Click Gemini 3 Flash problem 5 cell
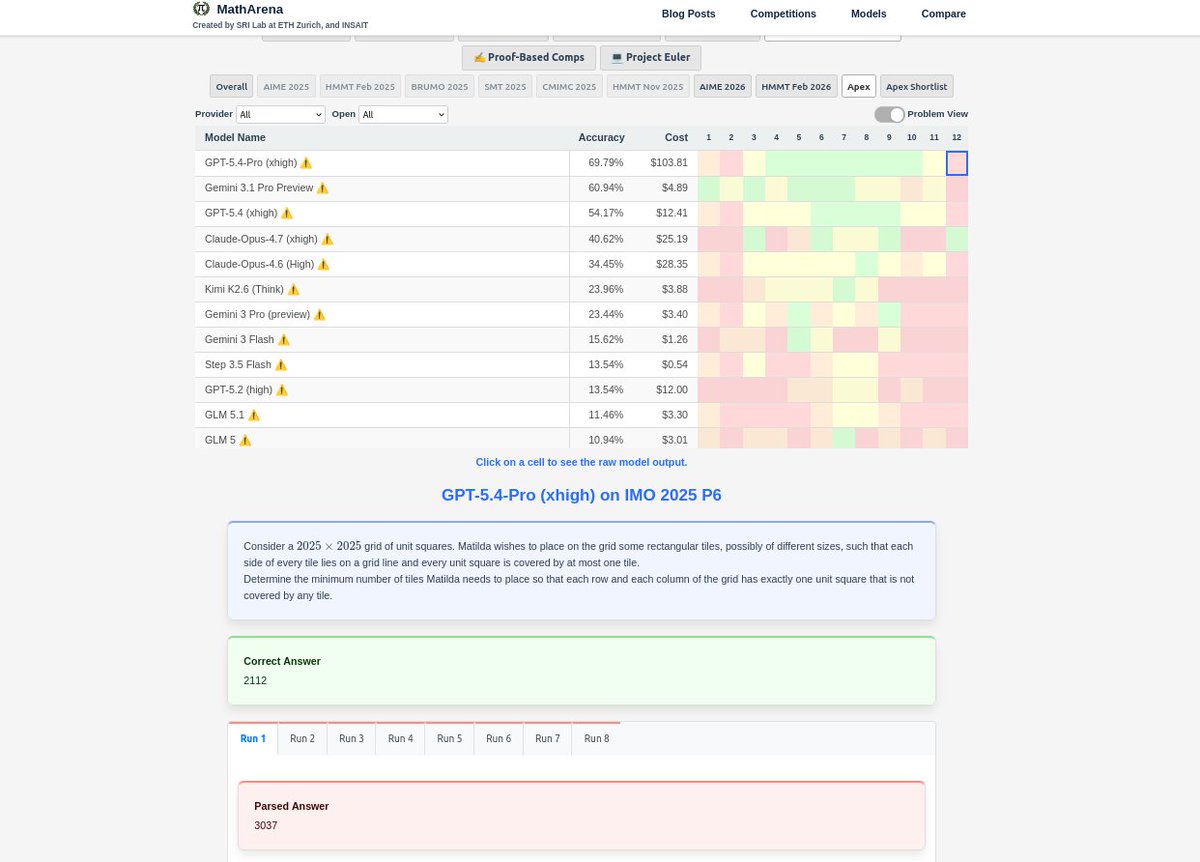The image size is (1200, 862). pos(799,340)
